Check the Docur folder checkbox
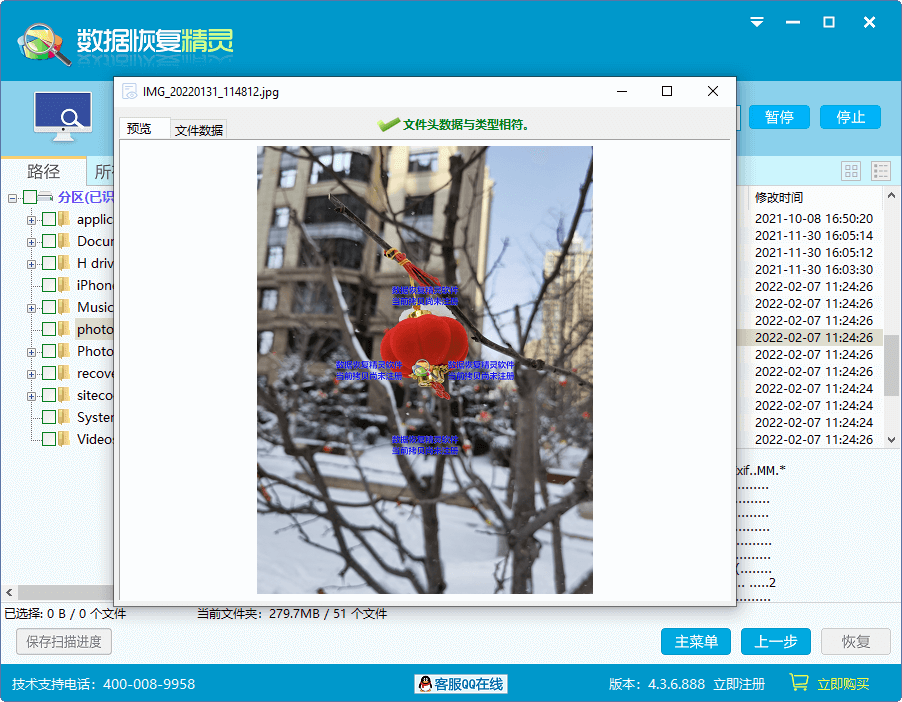Screen dimensions: 902x702 pos(49,241)
